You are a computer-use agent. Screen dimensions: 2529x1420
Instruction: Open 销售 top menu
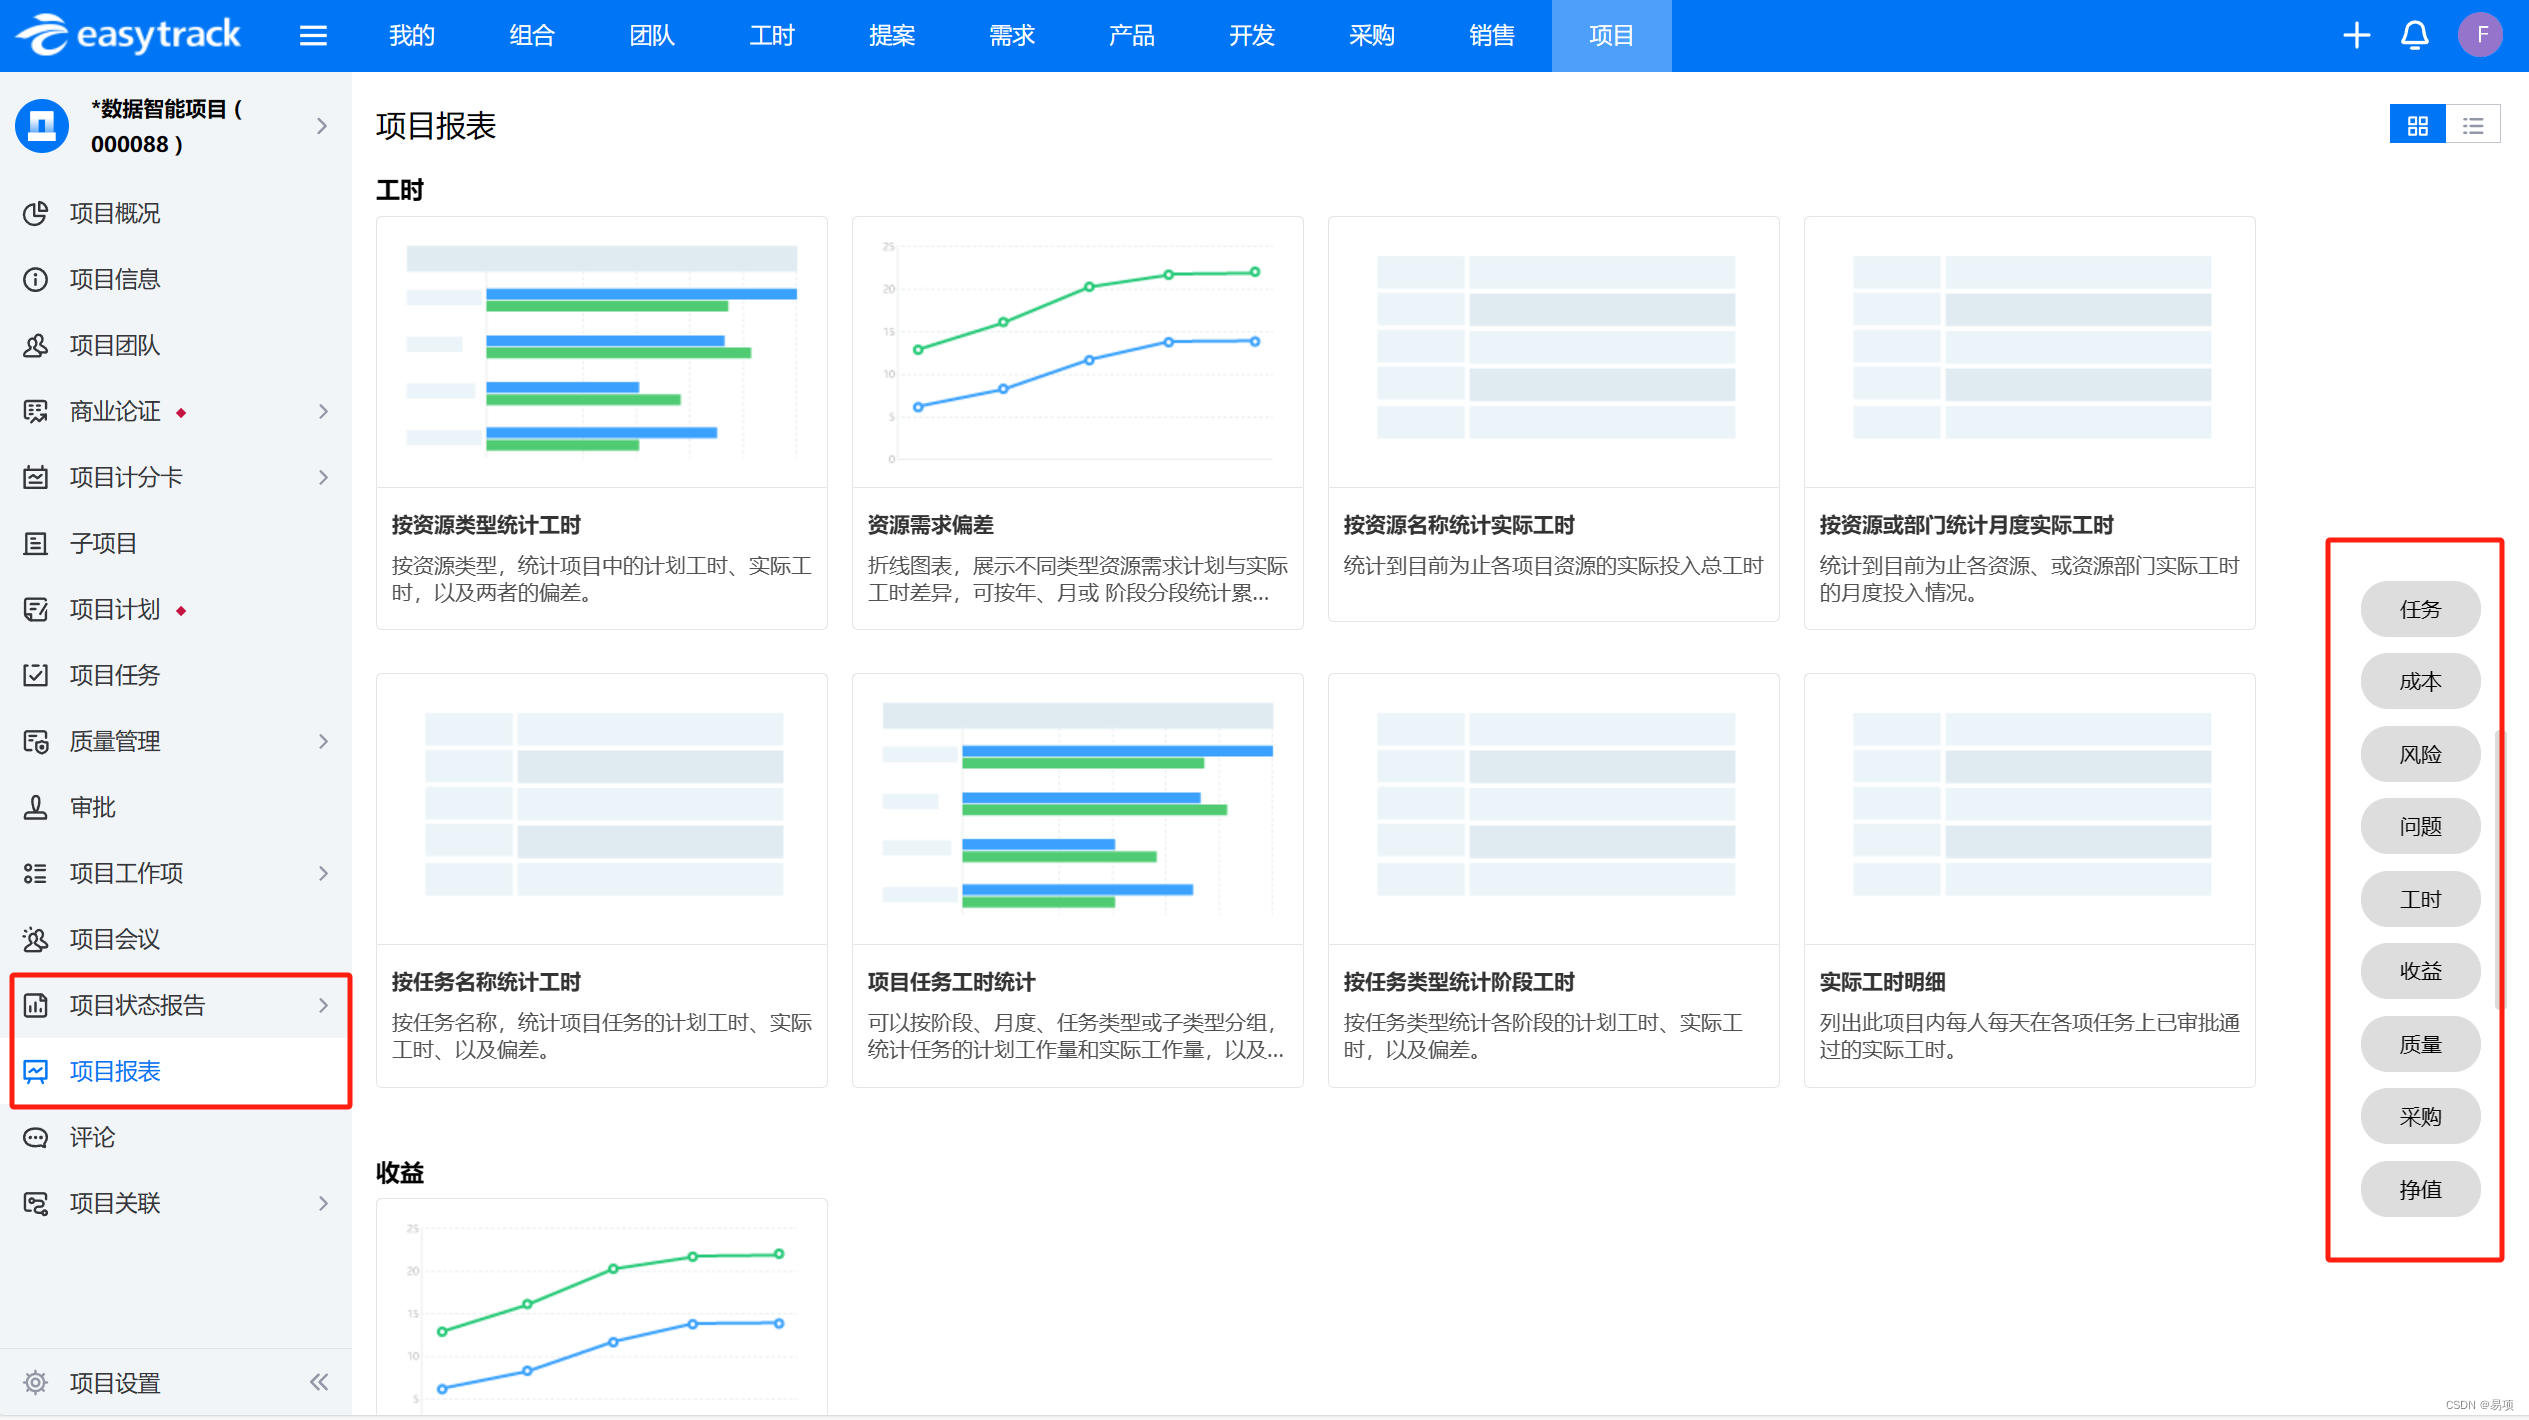(x=1492, y=36)
